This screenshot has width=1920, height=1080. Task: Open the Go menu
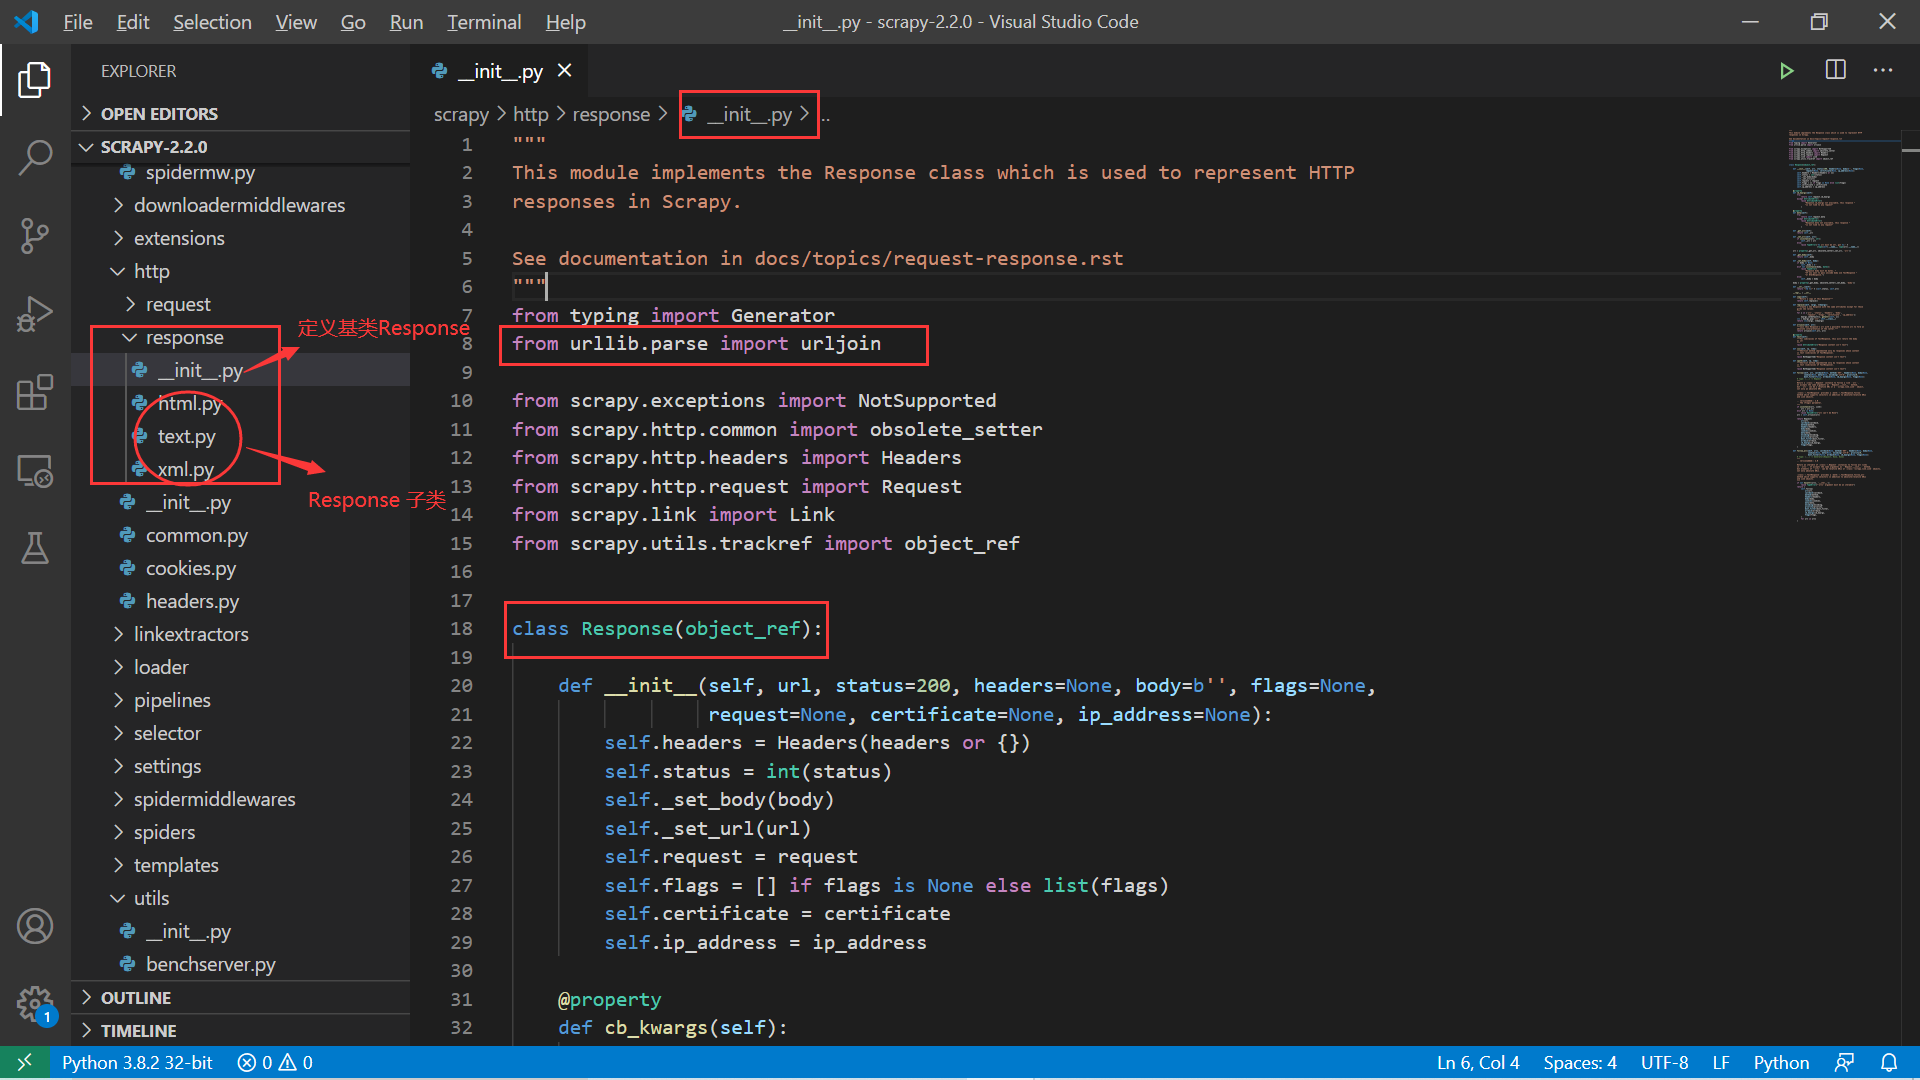(x=353, y=22)
